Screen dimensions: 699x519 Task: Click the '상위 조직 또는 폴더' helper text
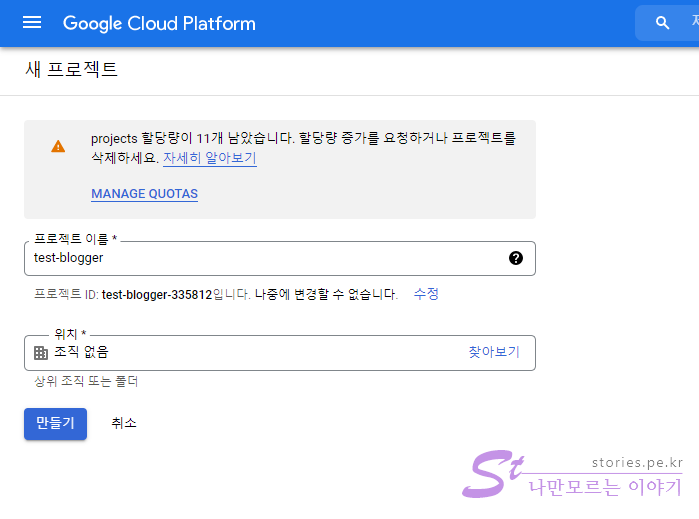[86, 381]
